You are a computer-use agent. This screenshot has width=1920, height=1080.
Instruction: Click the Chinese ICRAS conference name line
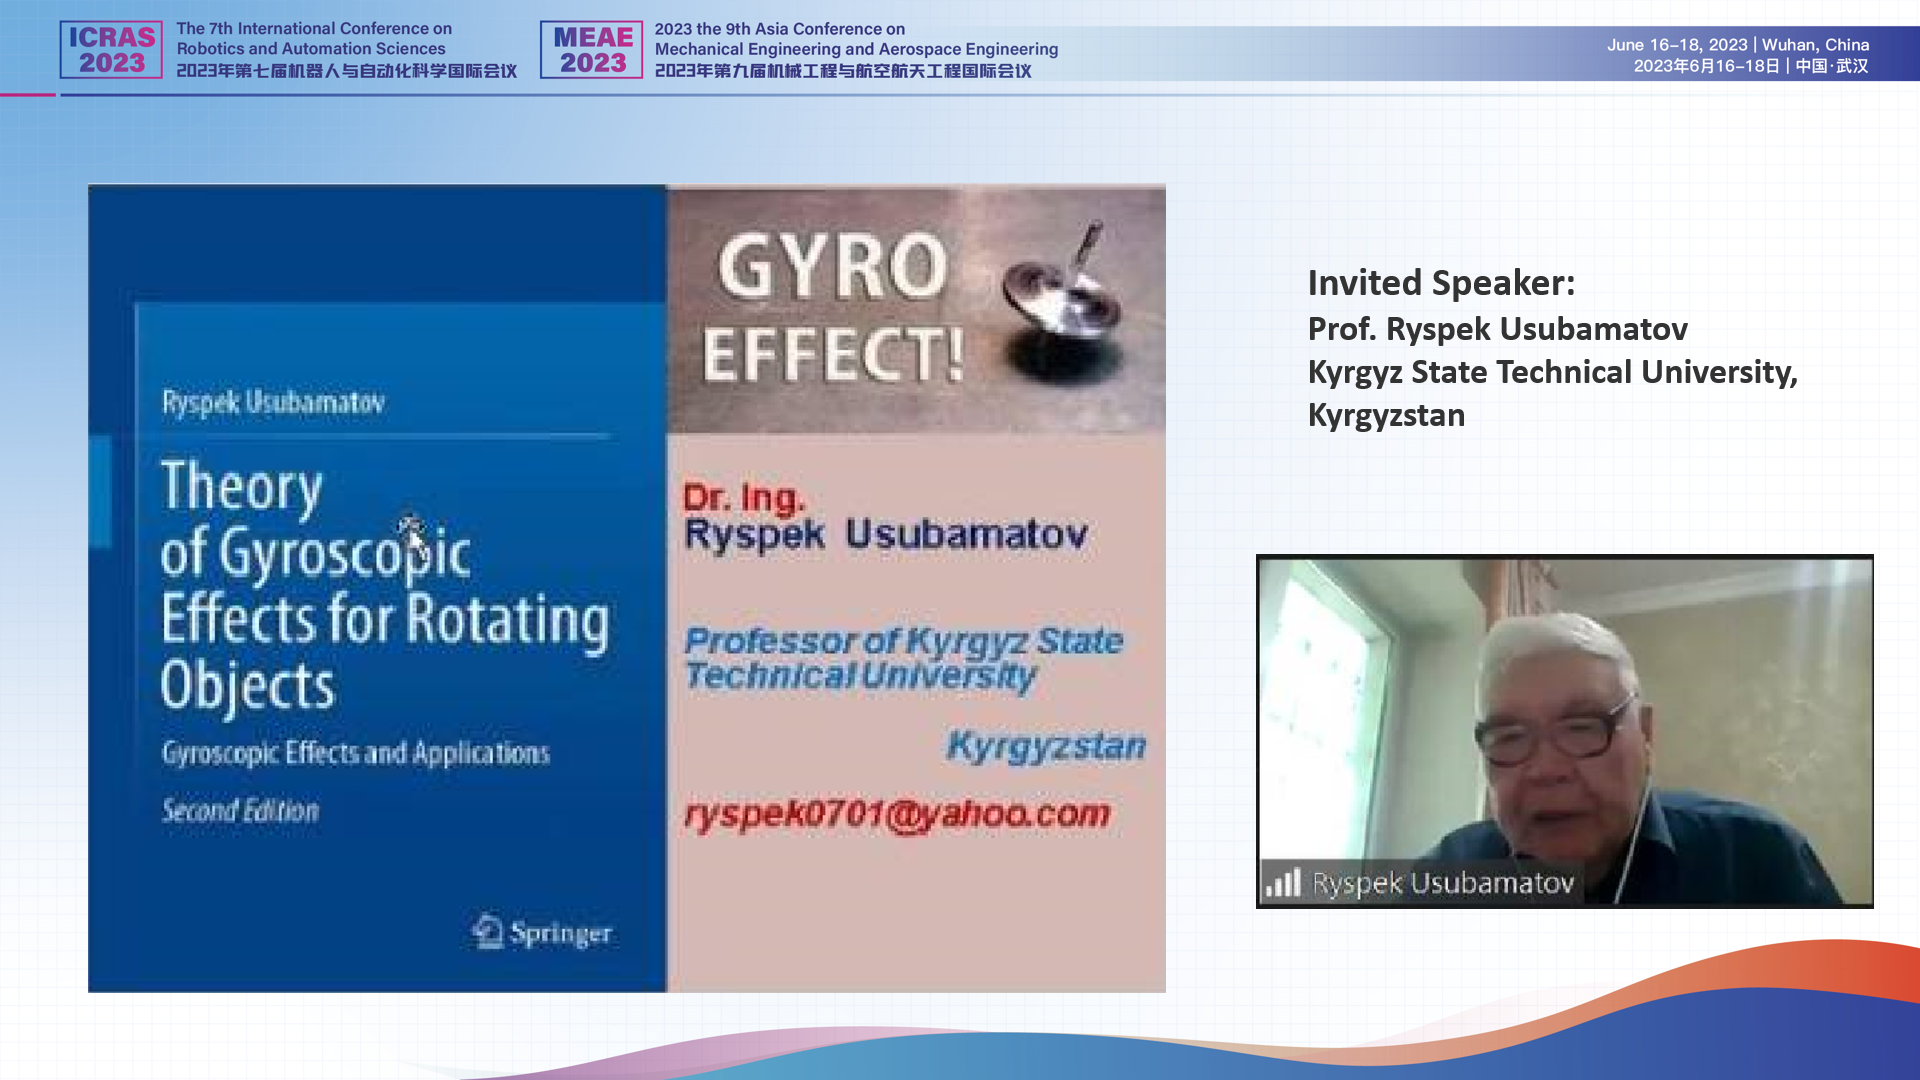(346, 71)
